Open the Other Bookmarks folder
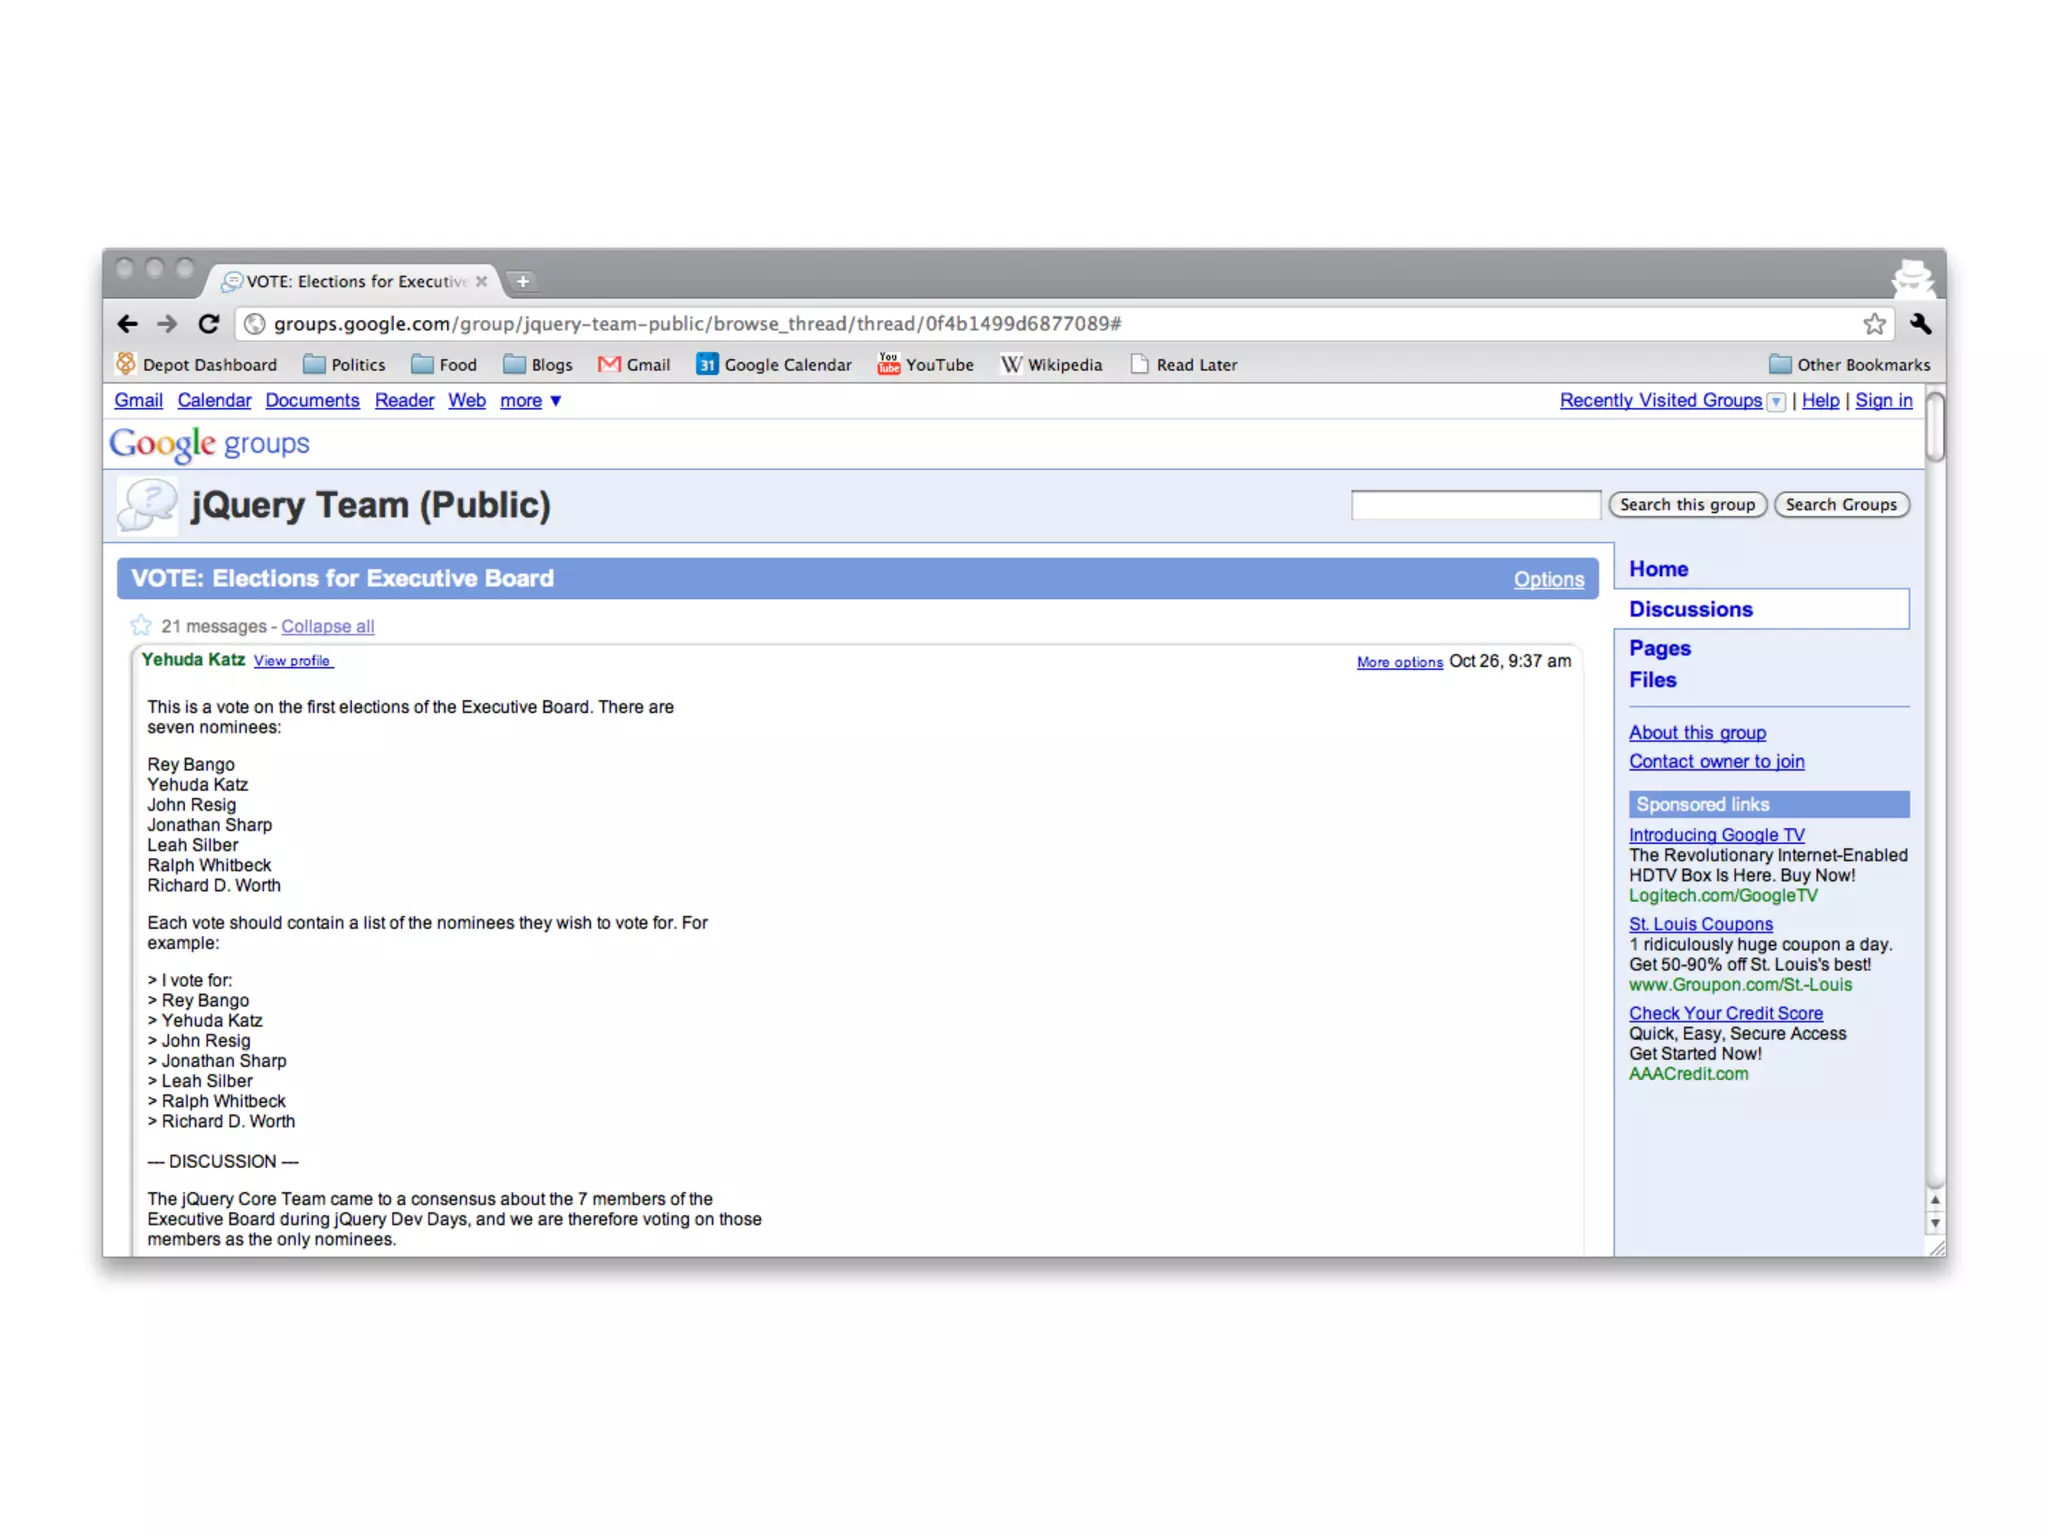This screenshot has height=1536, width=2048. [1849, 365]
